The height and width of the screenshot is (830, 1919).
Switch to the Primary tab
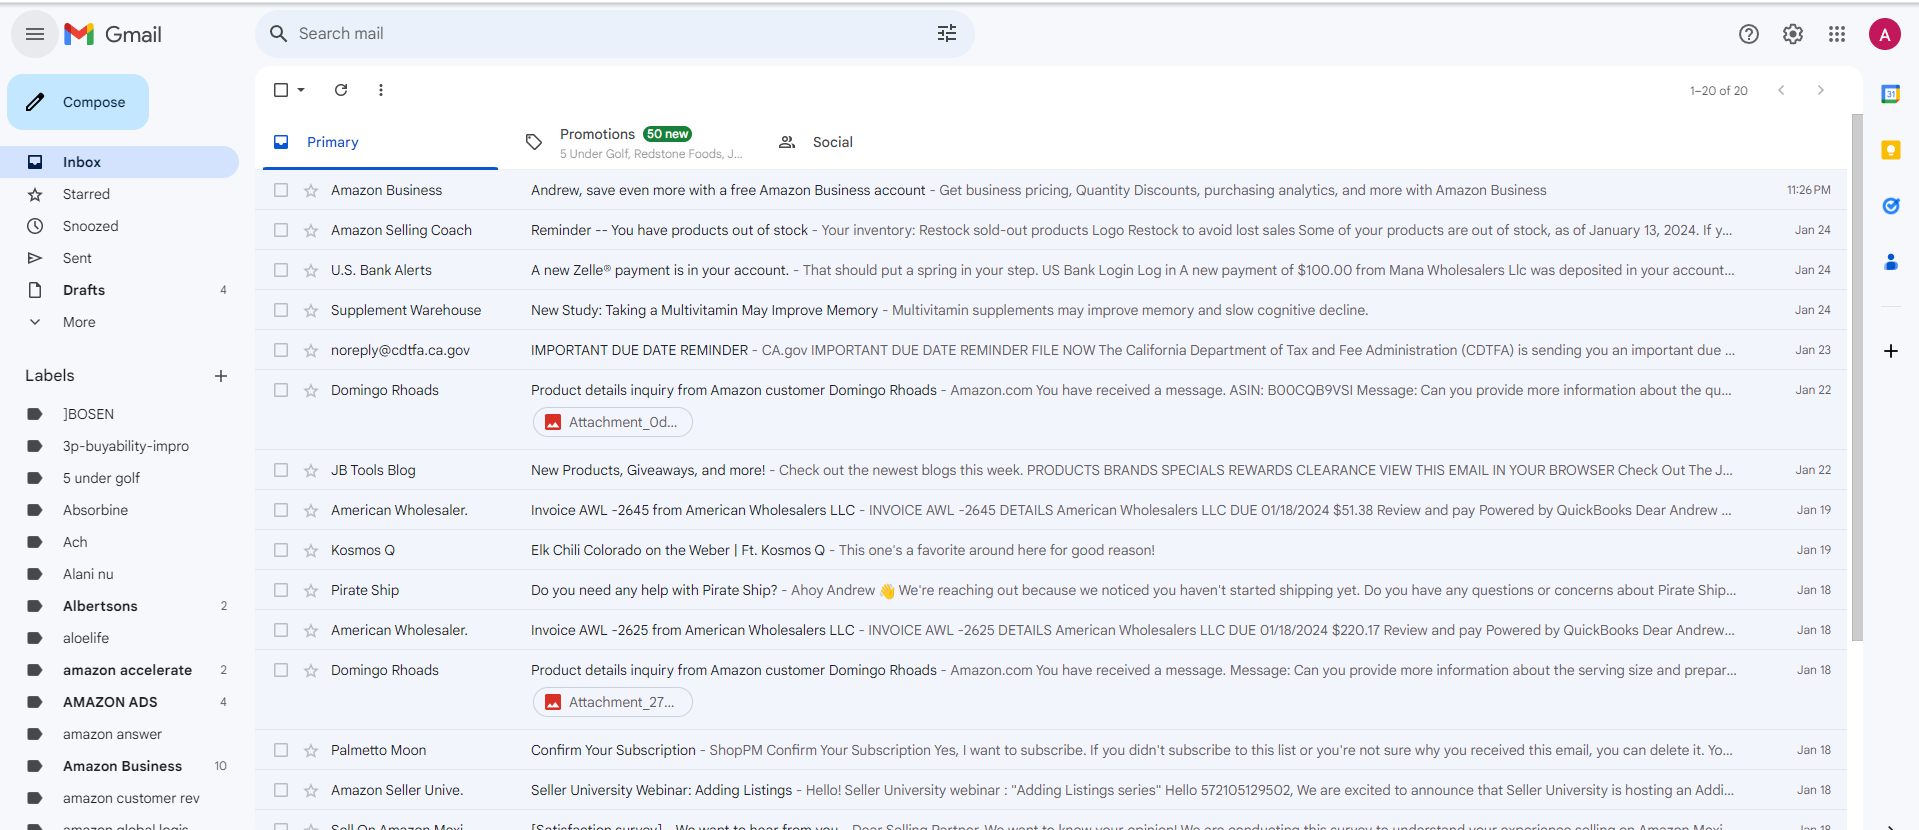pos(380,142)
